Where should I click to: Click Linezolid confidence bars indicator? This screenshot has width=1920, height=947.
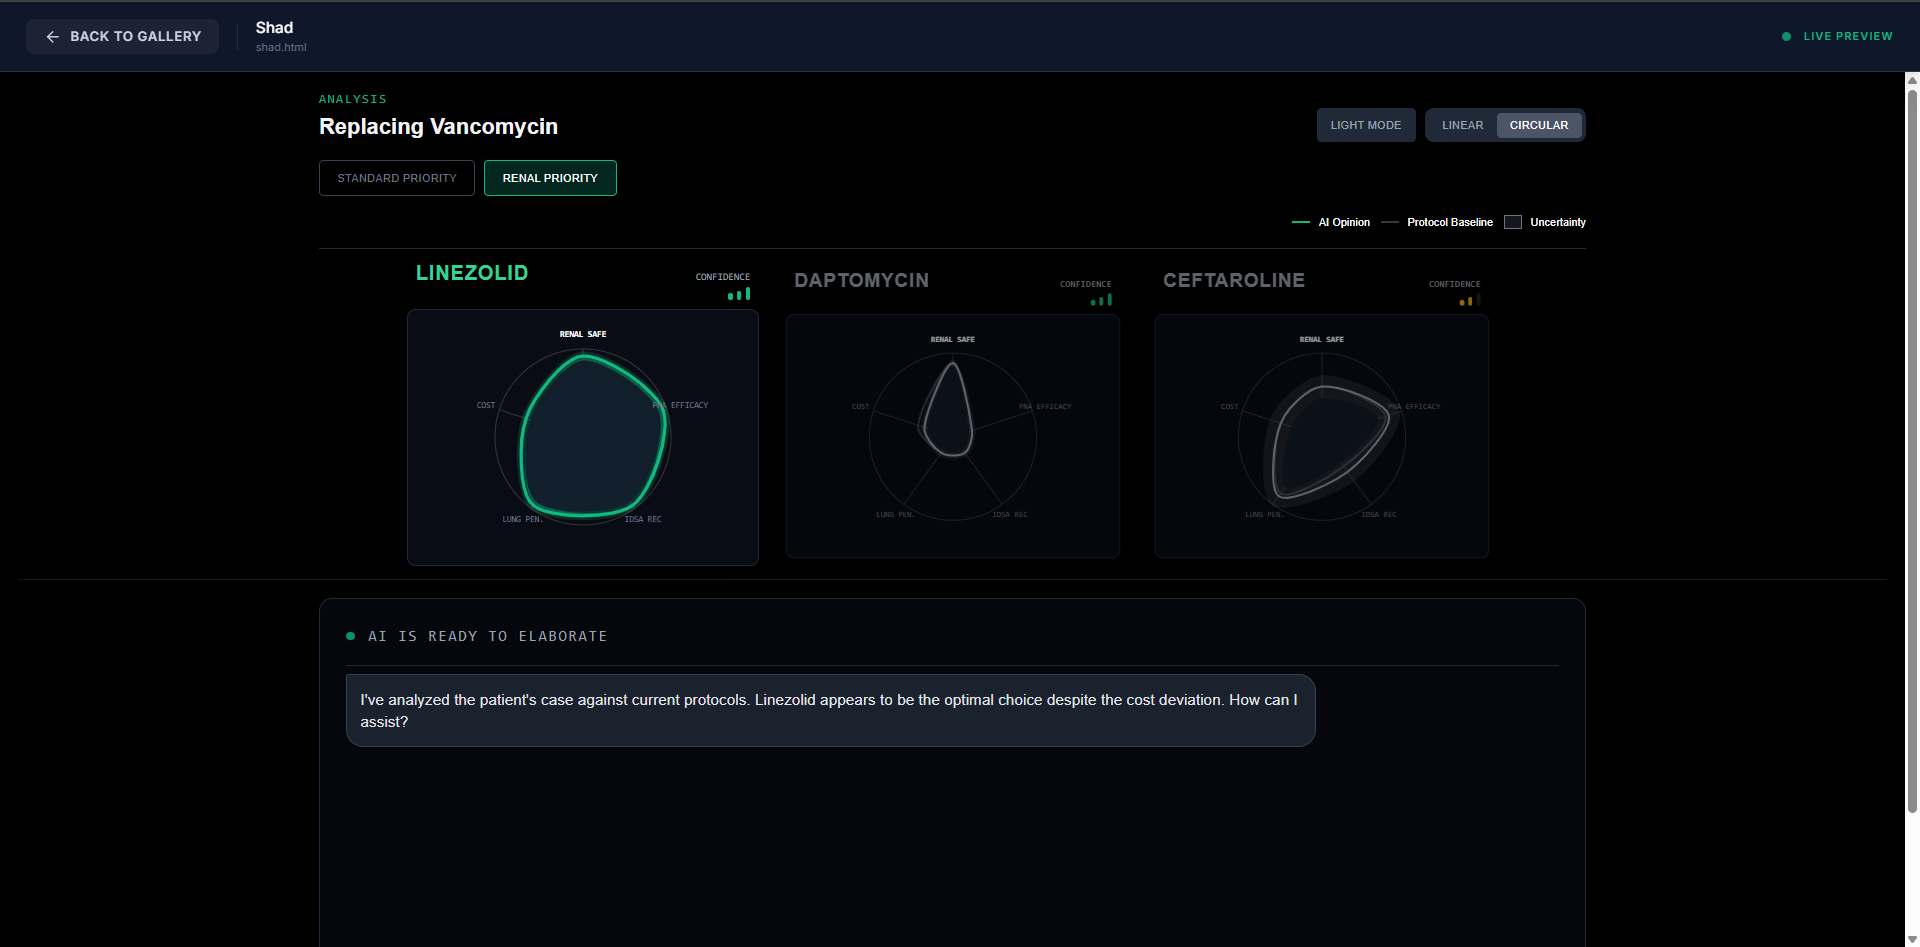pyautogui.click(x=739, y=294)
